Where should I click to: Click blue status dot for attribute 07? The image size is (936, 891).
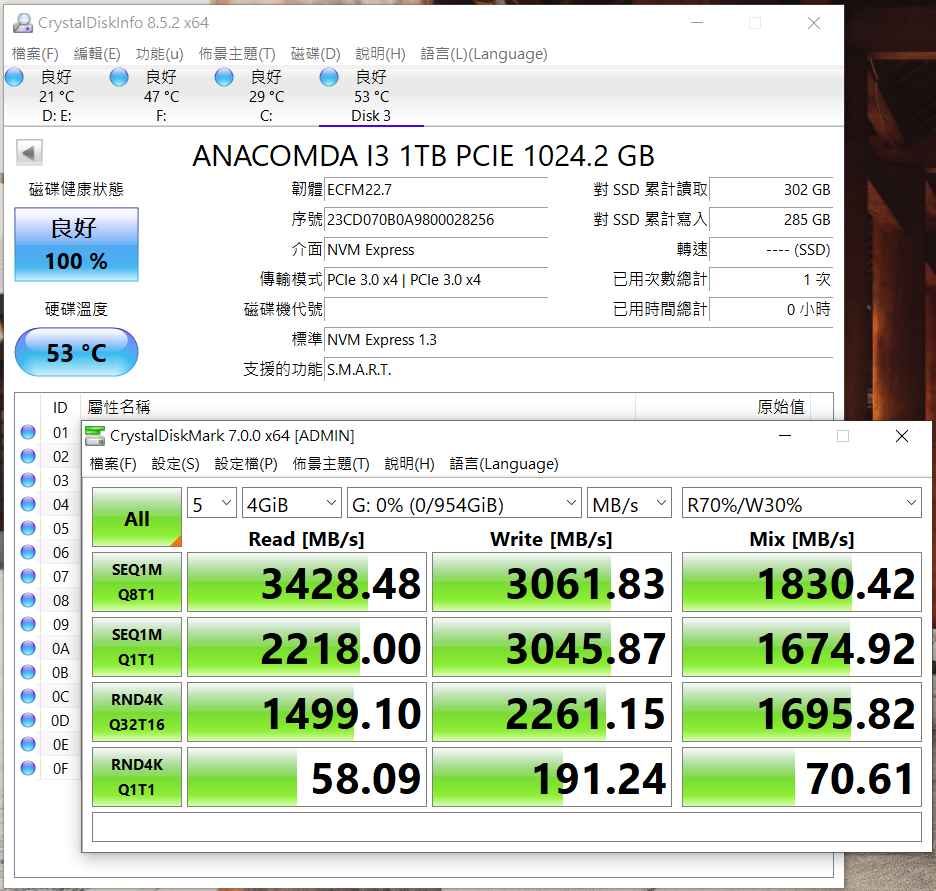point(28,576)
